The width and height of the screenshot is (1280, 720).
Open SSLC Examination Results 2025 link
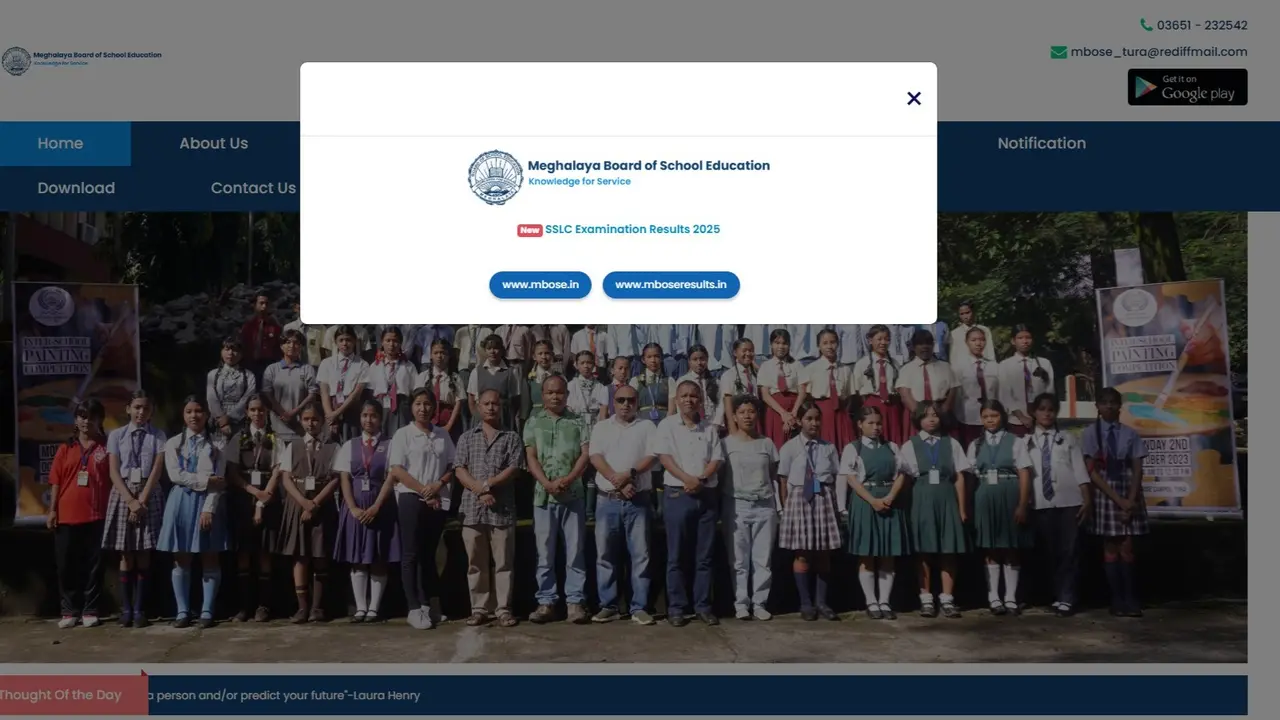tap(632, 229)
